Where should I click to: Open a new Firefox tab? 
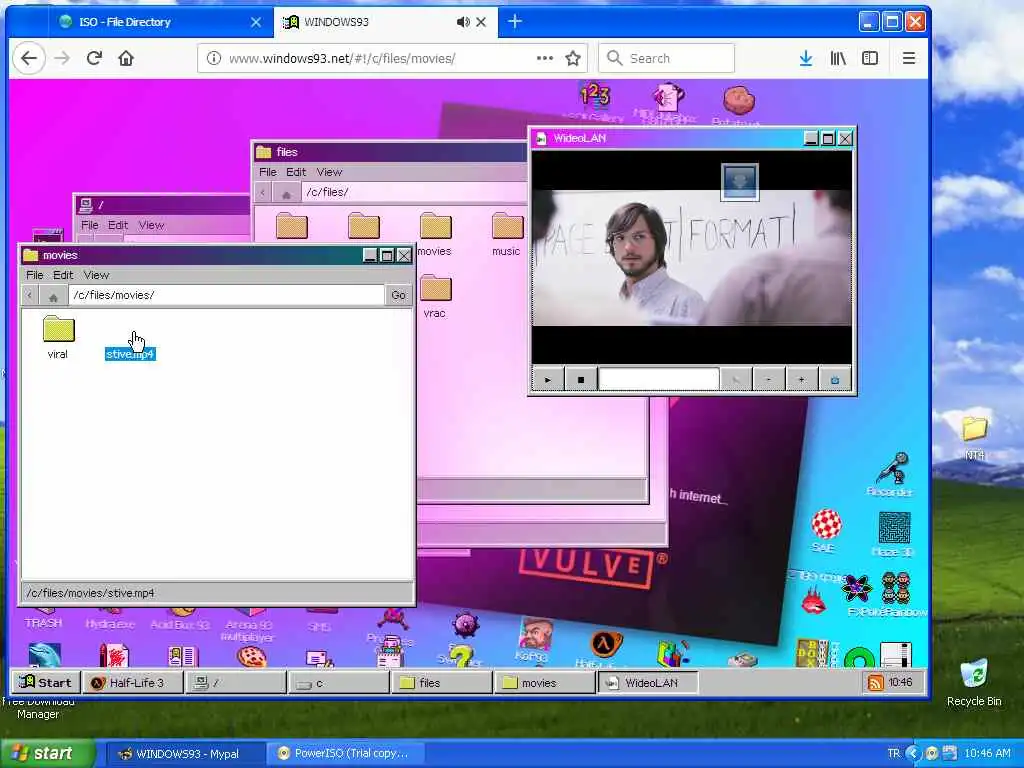[515, 22]
